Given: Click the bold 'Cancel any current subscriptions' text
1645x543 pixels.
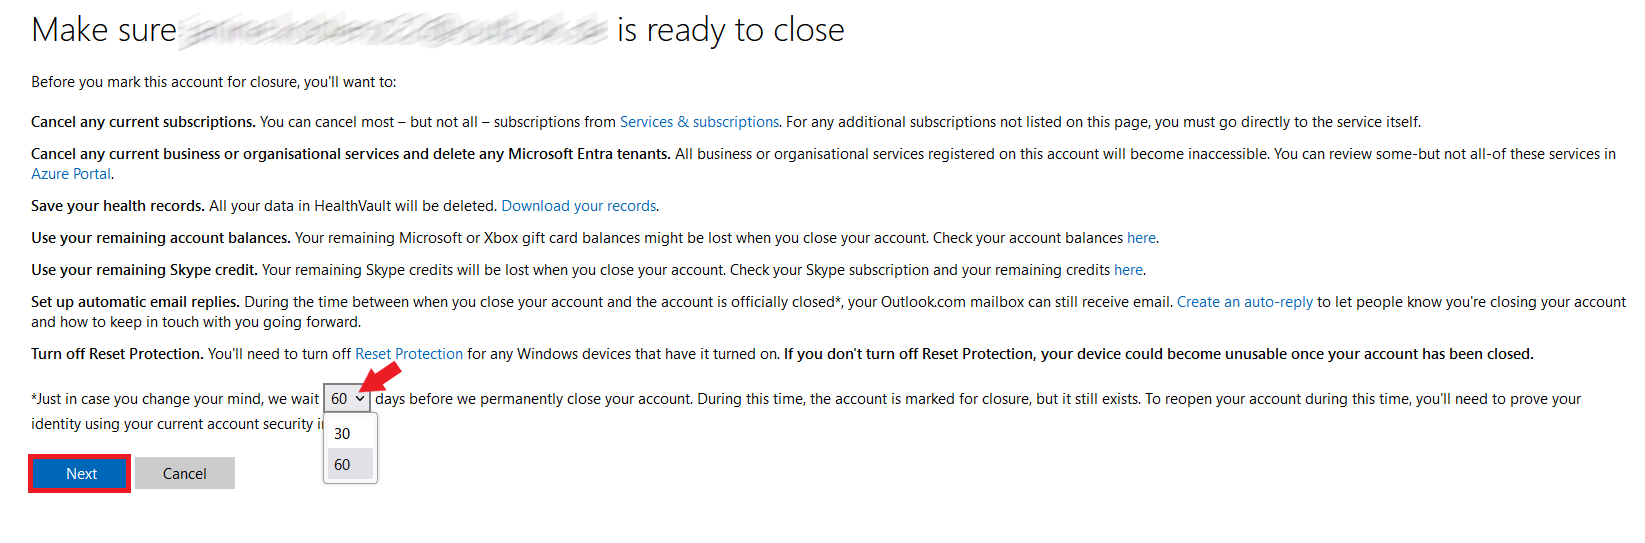Looking at the screenshot, I should click(143, 122).
